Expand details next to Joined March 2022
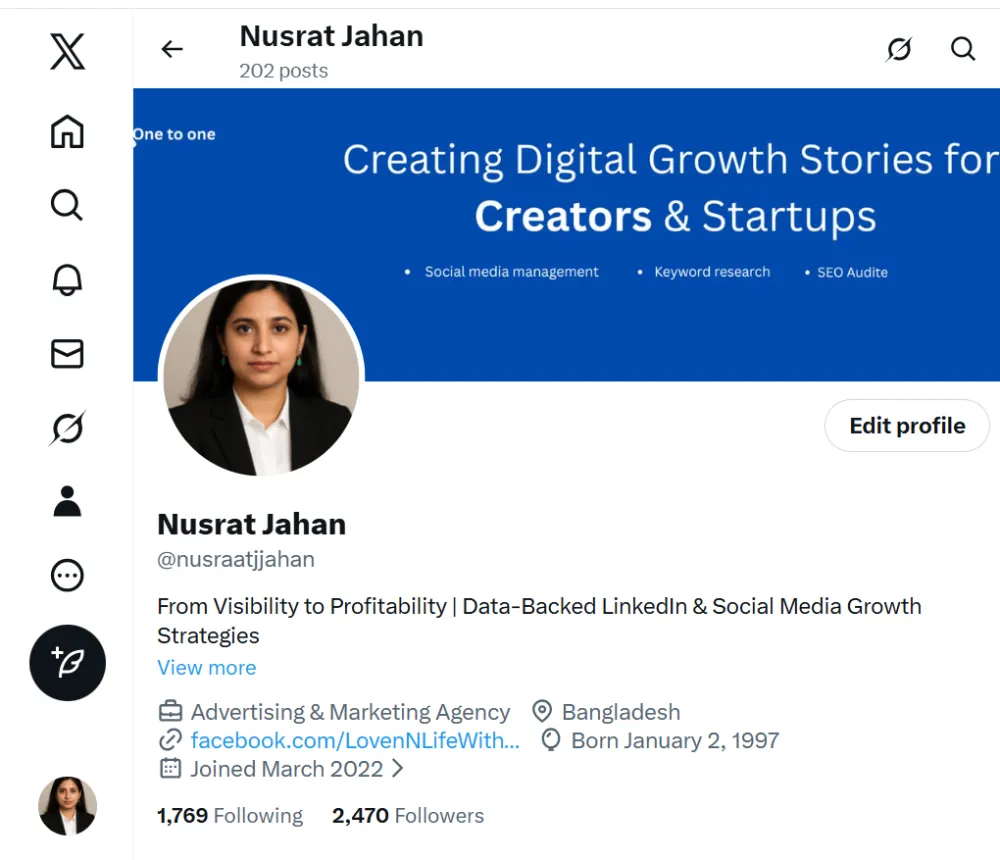1000x860 pixels. pos(399,769)
